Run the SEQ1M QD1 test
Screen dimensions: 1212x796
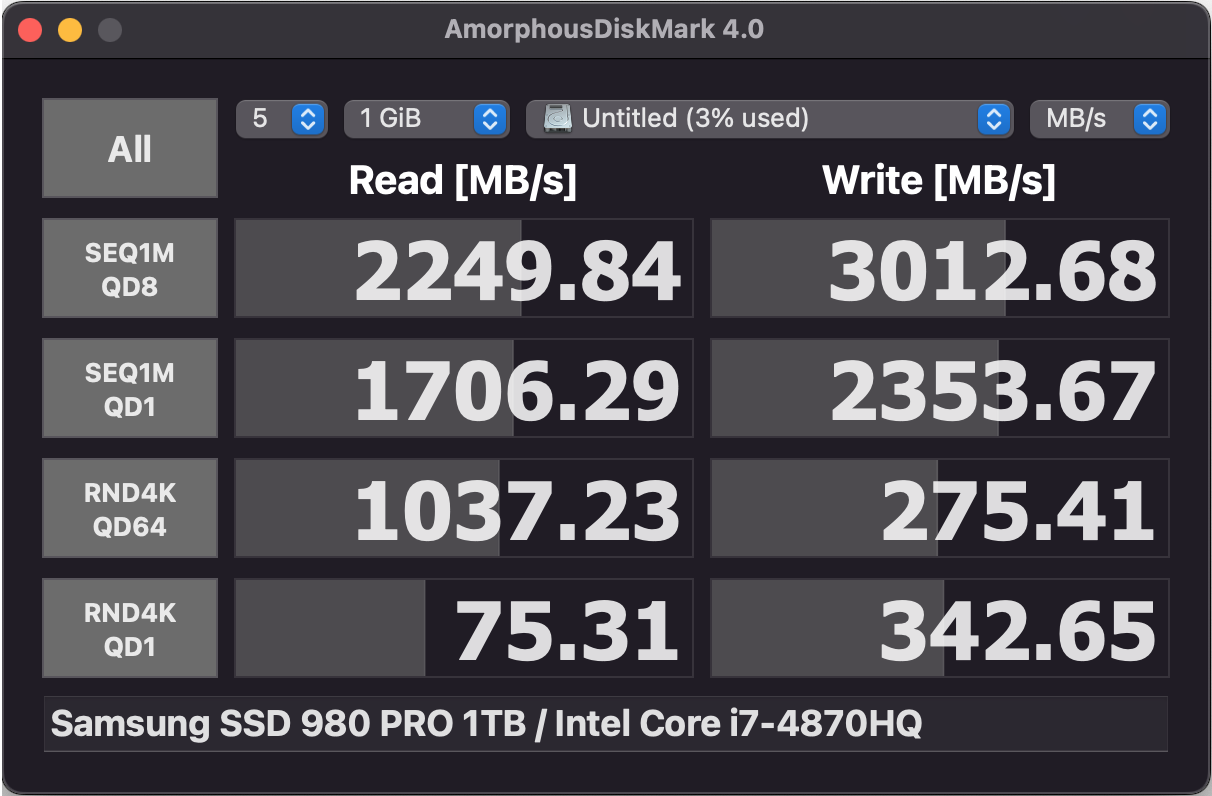[129, 387]
